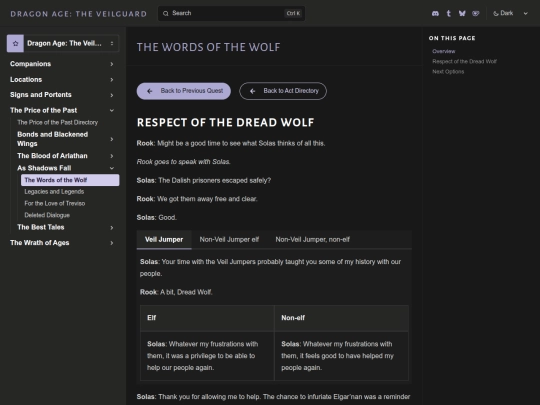Click the search magnifier icon

pos(166,13)
